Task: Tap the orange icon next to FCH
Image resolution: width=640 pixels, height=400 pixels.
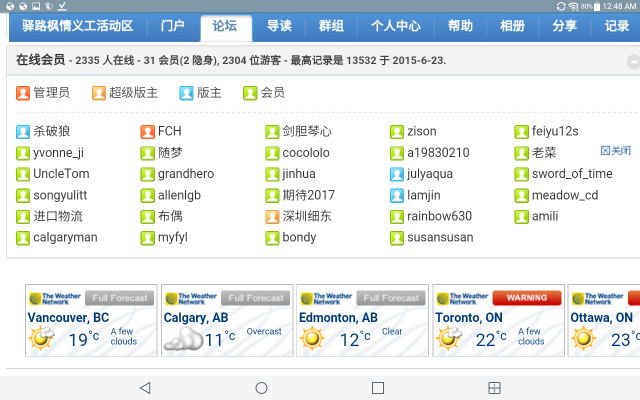Action: (148, 131)
